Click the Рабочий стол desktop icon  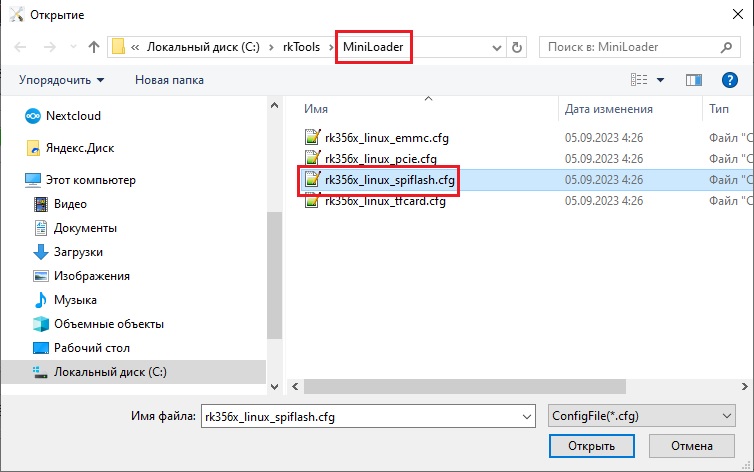(41, 348)
